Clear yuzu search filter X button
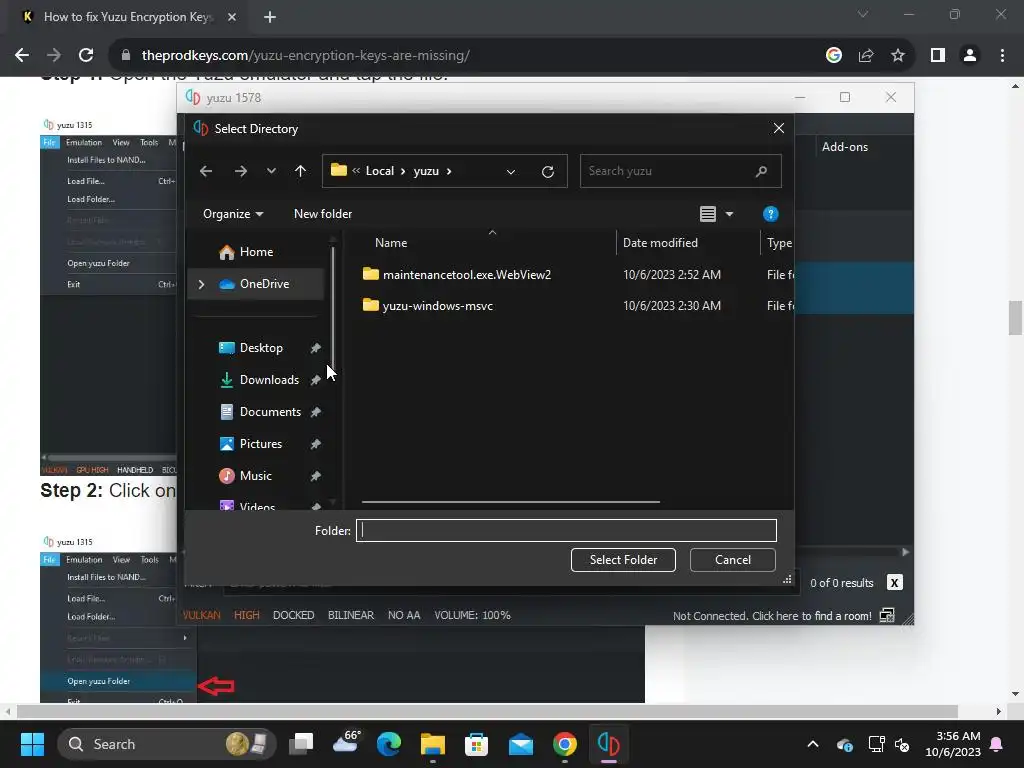This screenshot has width=1024, height=768. pos(894,583)
